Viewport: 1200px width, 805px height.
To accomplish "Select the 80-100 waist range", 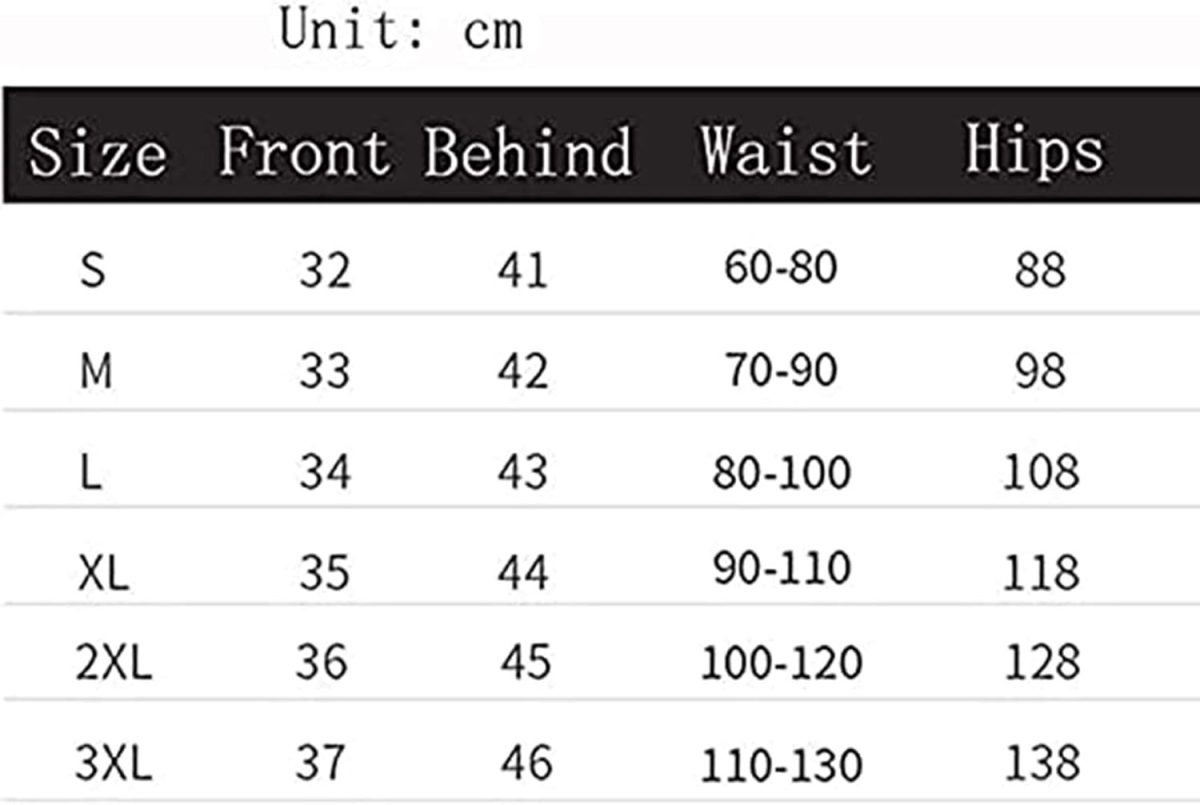I will pos(781,472).
